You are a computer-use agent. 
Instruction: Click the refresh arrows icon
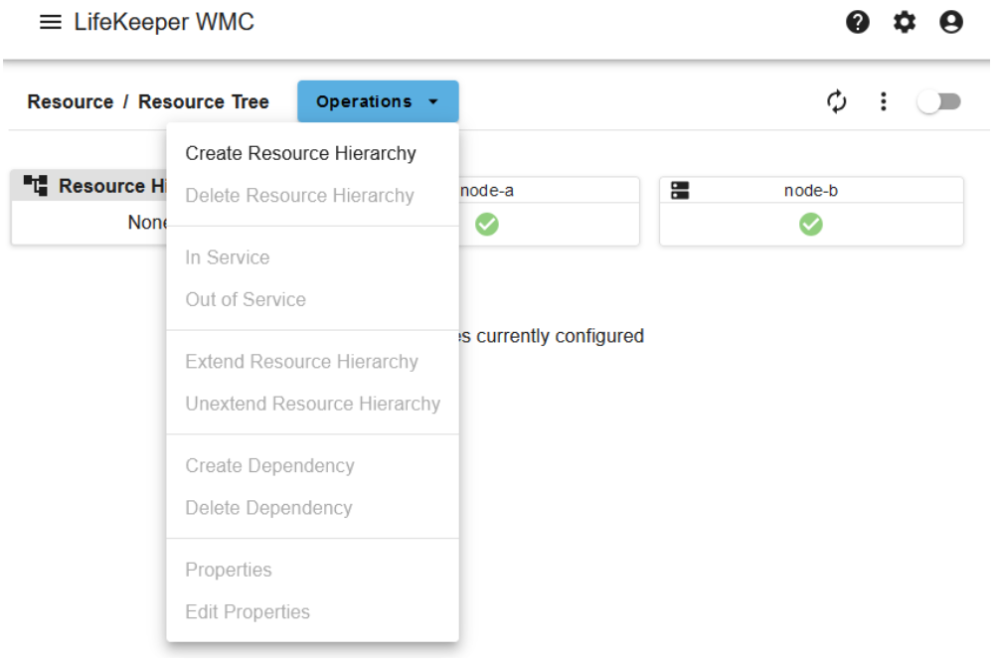[837, 101]
